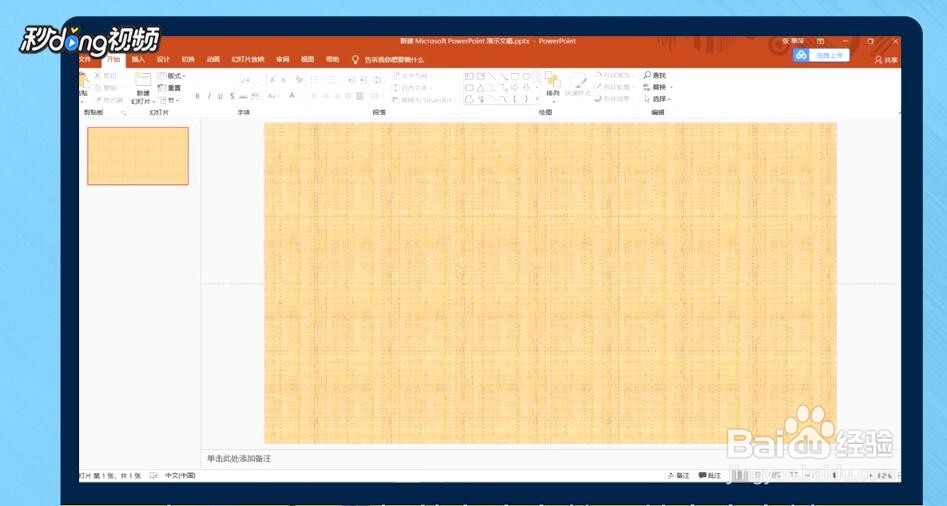Viewport: 947px width, 506px height.
Task: Click the 新建幻灯片 new slide icon
Action: point(143,80)
